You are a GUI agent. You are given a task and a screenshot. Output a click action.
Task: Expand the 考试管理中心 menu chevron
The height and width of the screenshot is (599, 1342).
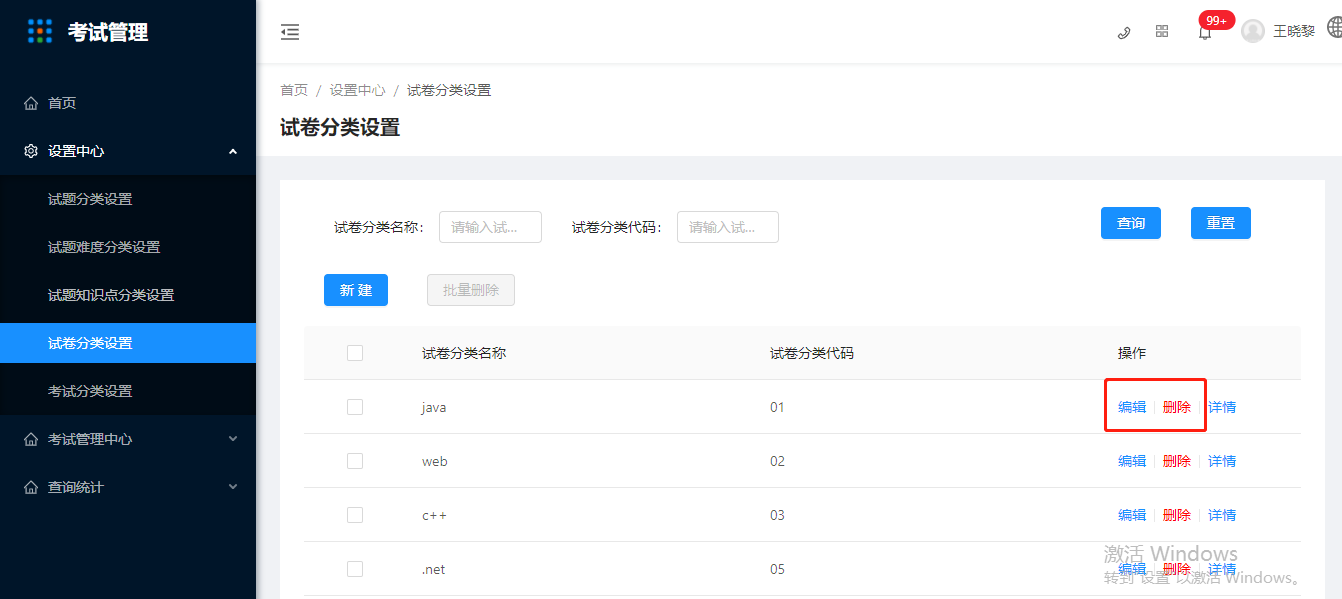tap(233, 439)
